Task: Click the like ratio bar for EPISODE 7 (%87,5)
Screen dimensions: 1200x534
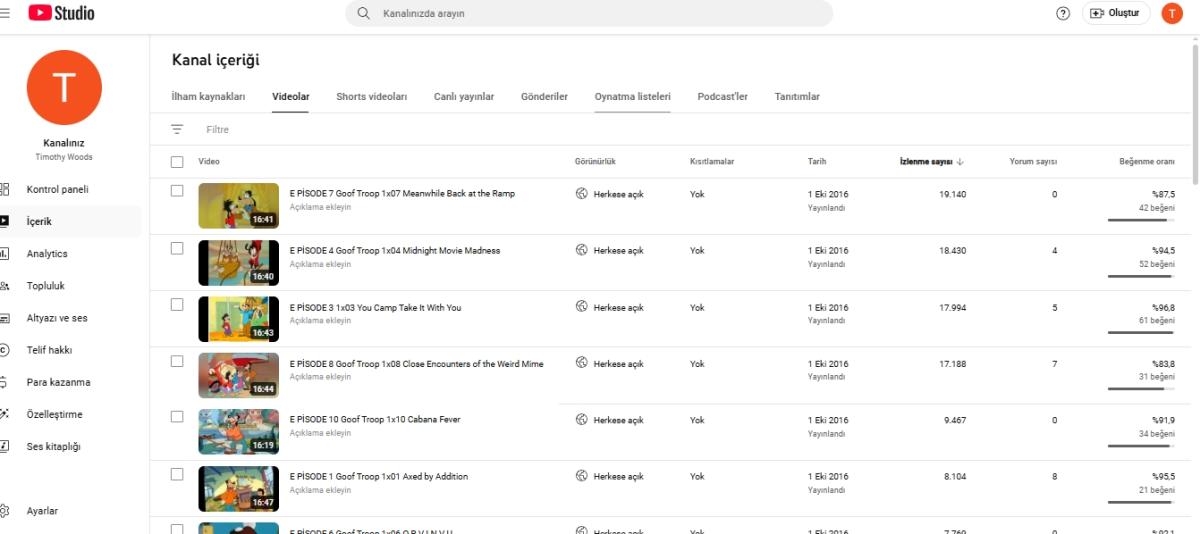Action: [1141, 220]
